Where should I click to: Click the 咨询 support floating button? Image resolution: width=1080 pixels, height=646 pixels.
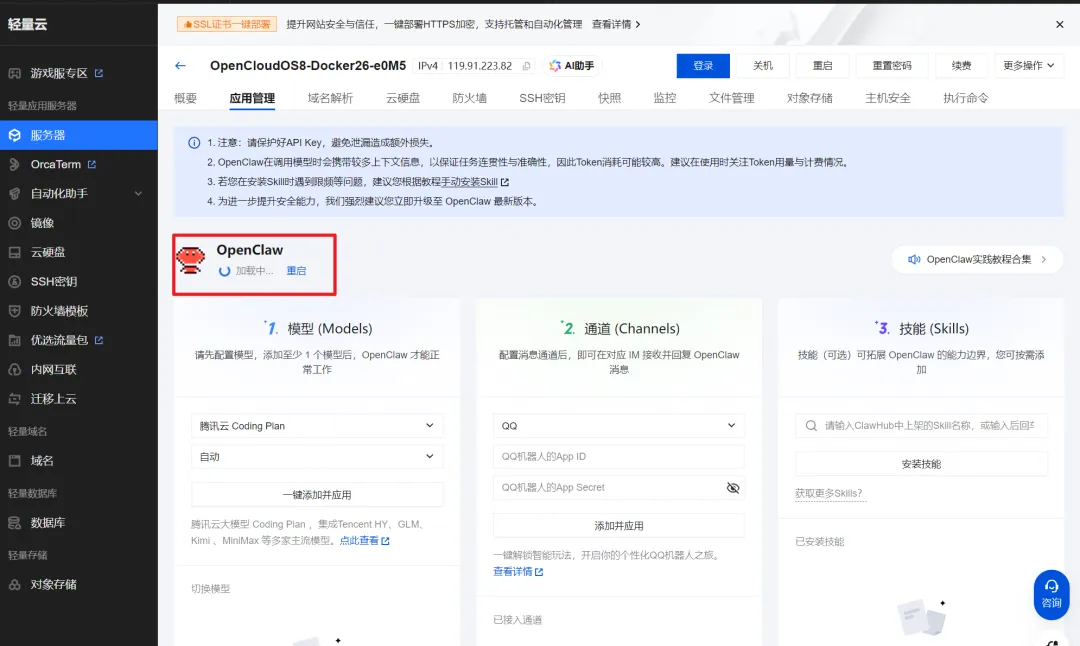point(1051,594)
